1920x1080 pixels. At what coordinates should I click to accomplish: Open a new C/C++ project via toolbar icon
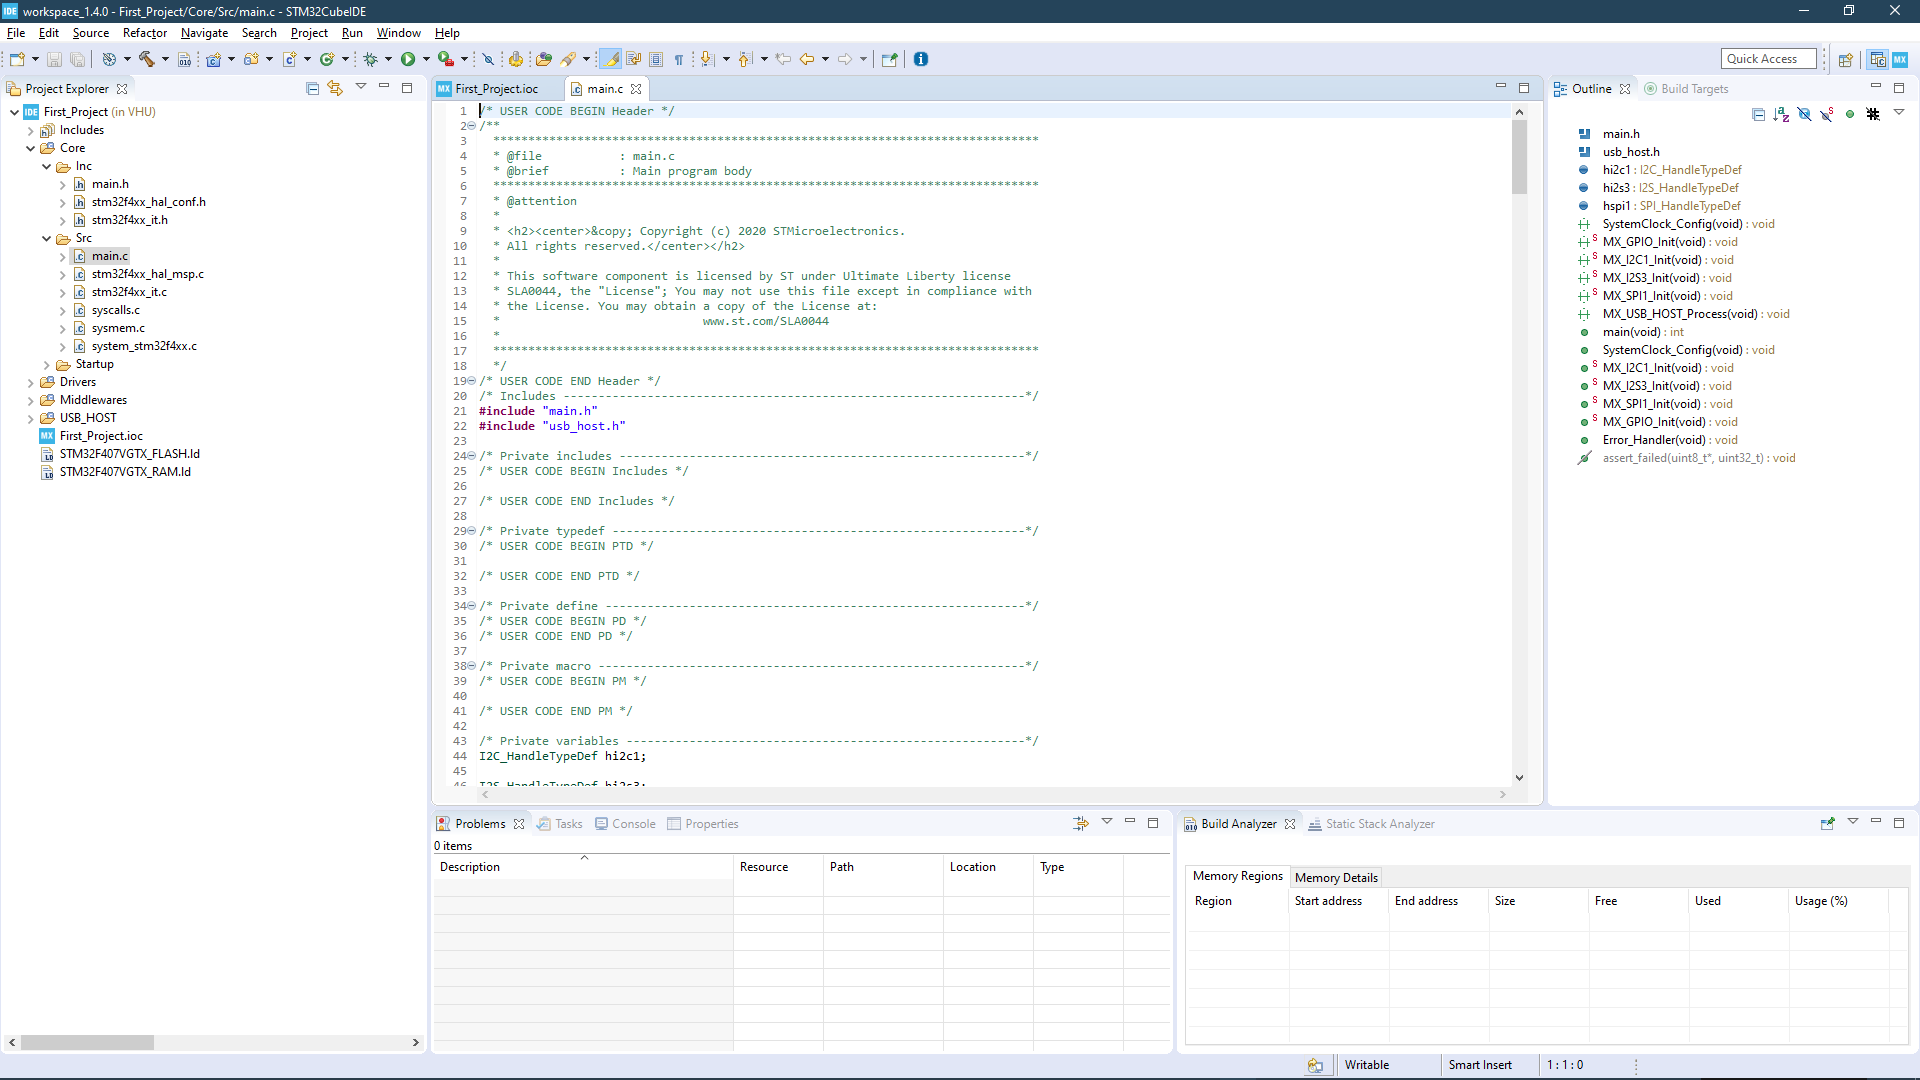point(213,59)
